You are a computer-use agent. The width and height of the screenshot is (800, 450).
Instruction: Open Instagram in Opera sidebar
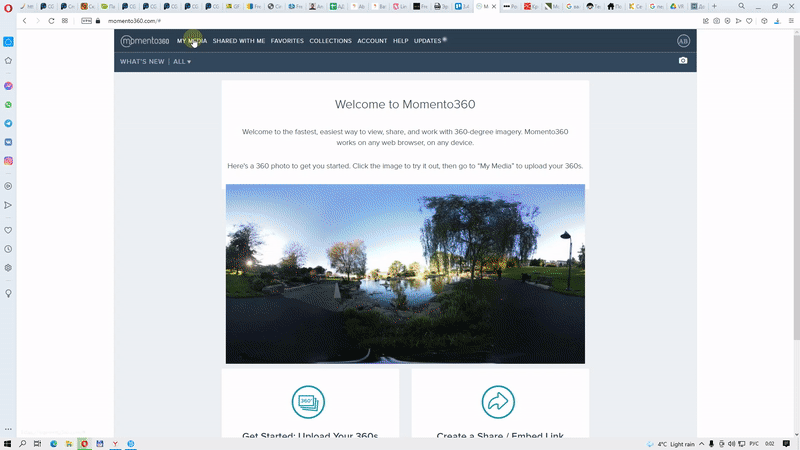[8, 161]
